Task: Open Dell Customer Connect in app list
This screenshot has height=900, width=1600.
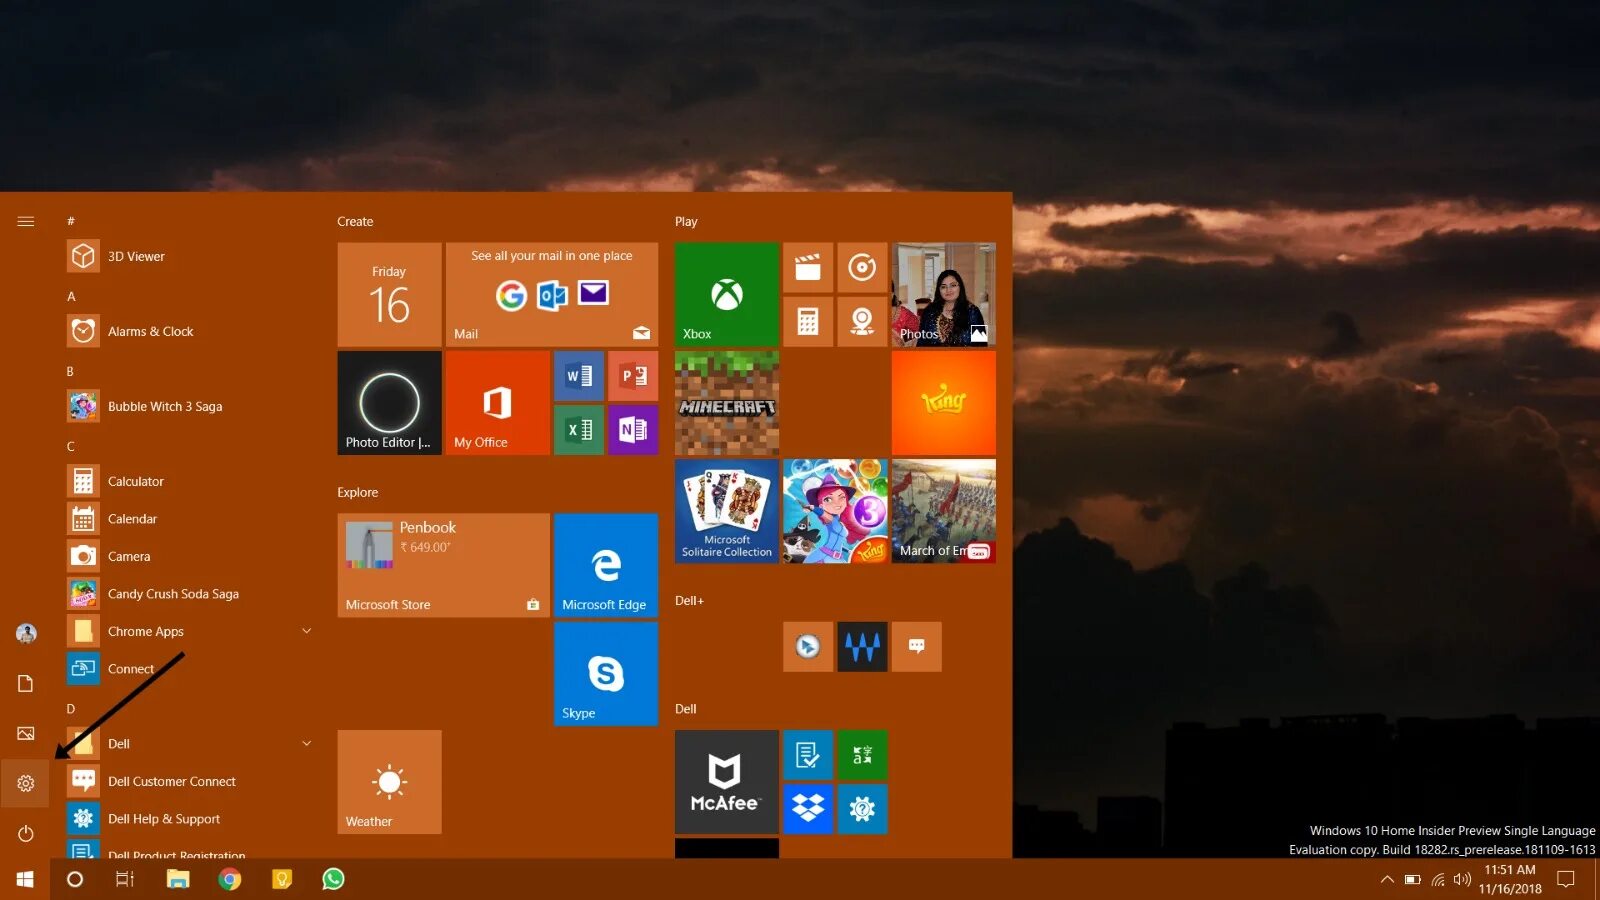Action: click(x=191, y=781)
